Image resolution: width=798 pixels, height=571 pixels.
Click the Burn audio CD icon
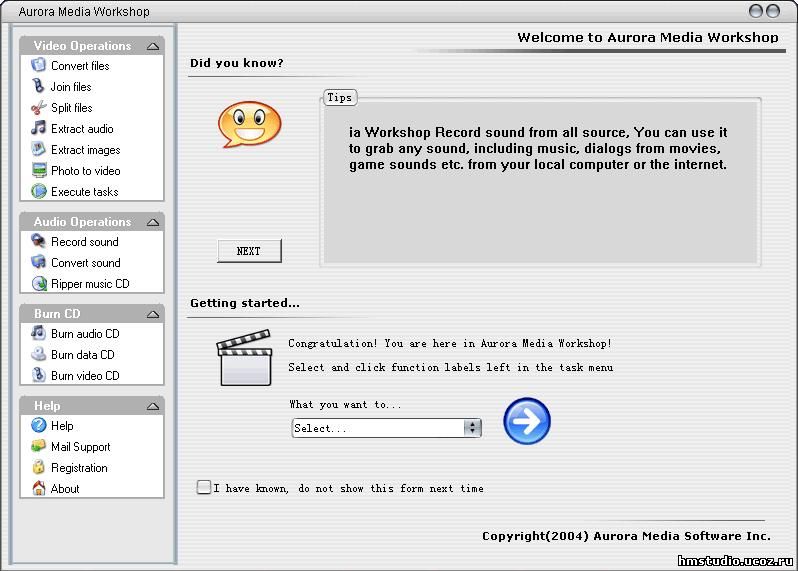[x=39, y=333]
